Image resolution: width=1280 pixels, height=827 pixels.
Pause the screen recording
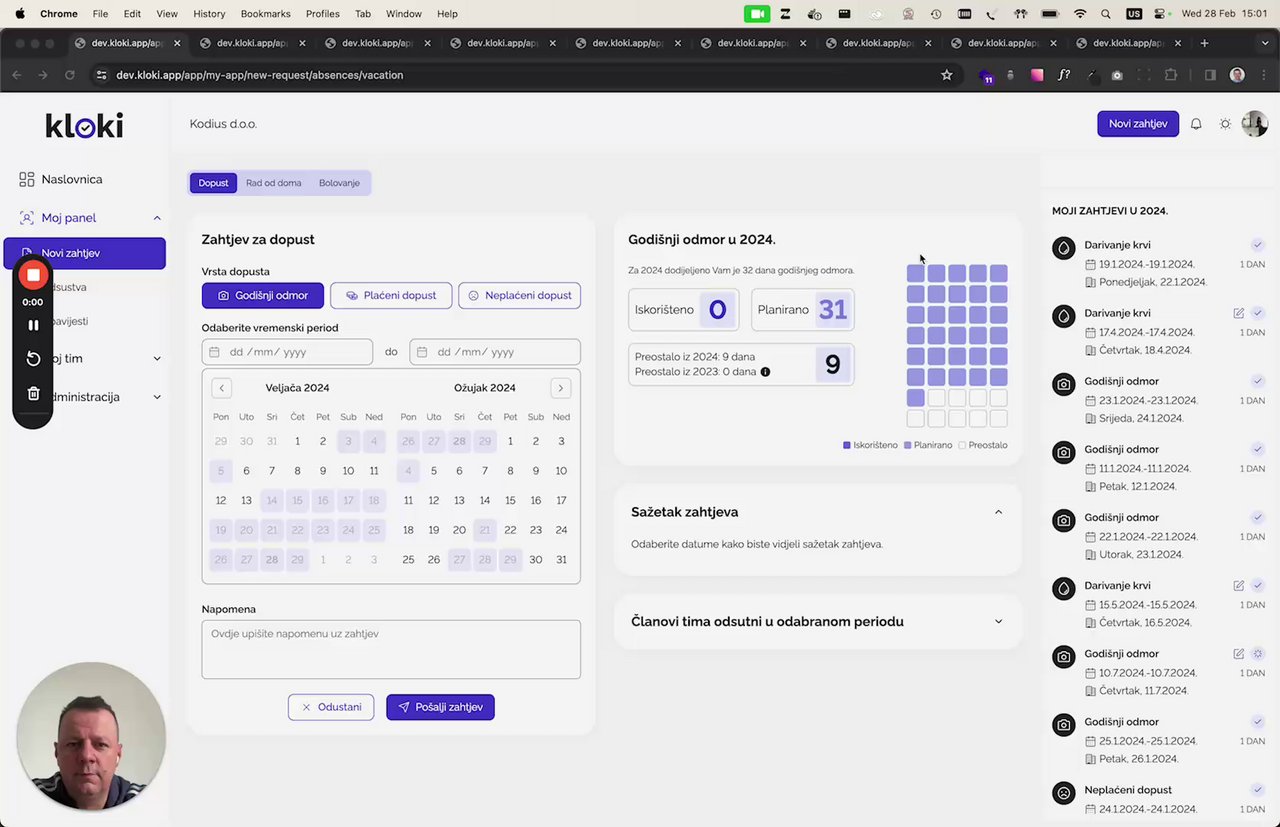33,325
